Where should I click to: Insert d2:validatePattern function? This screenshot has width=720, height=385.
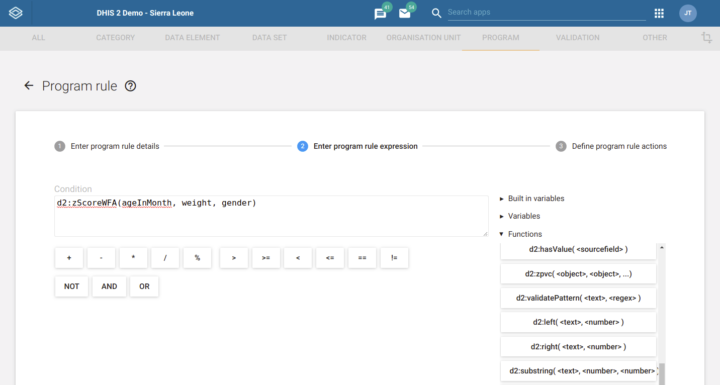(578, 298)
